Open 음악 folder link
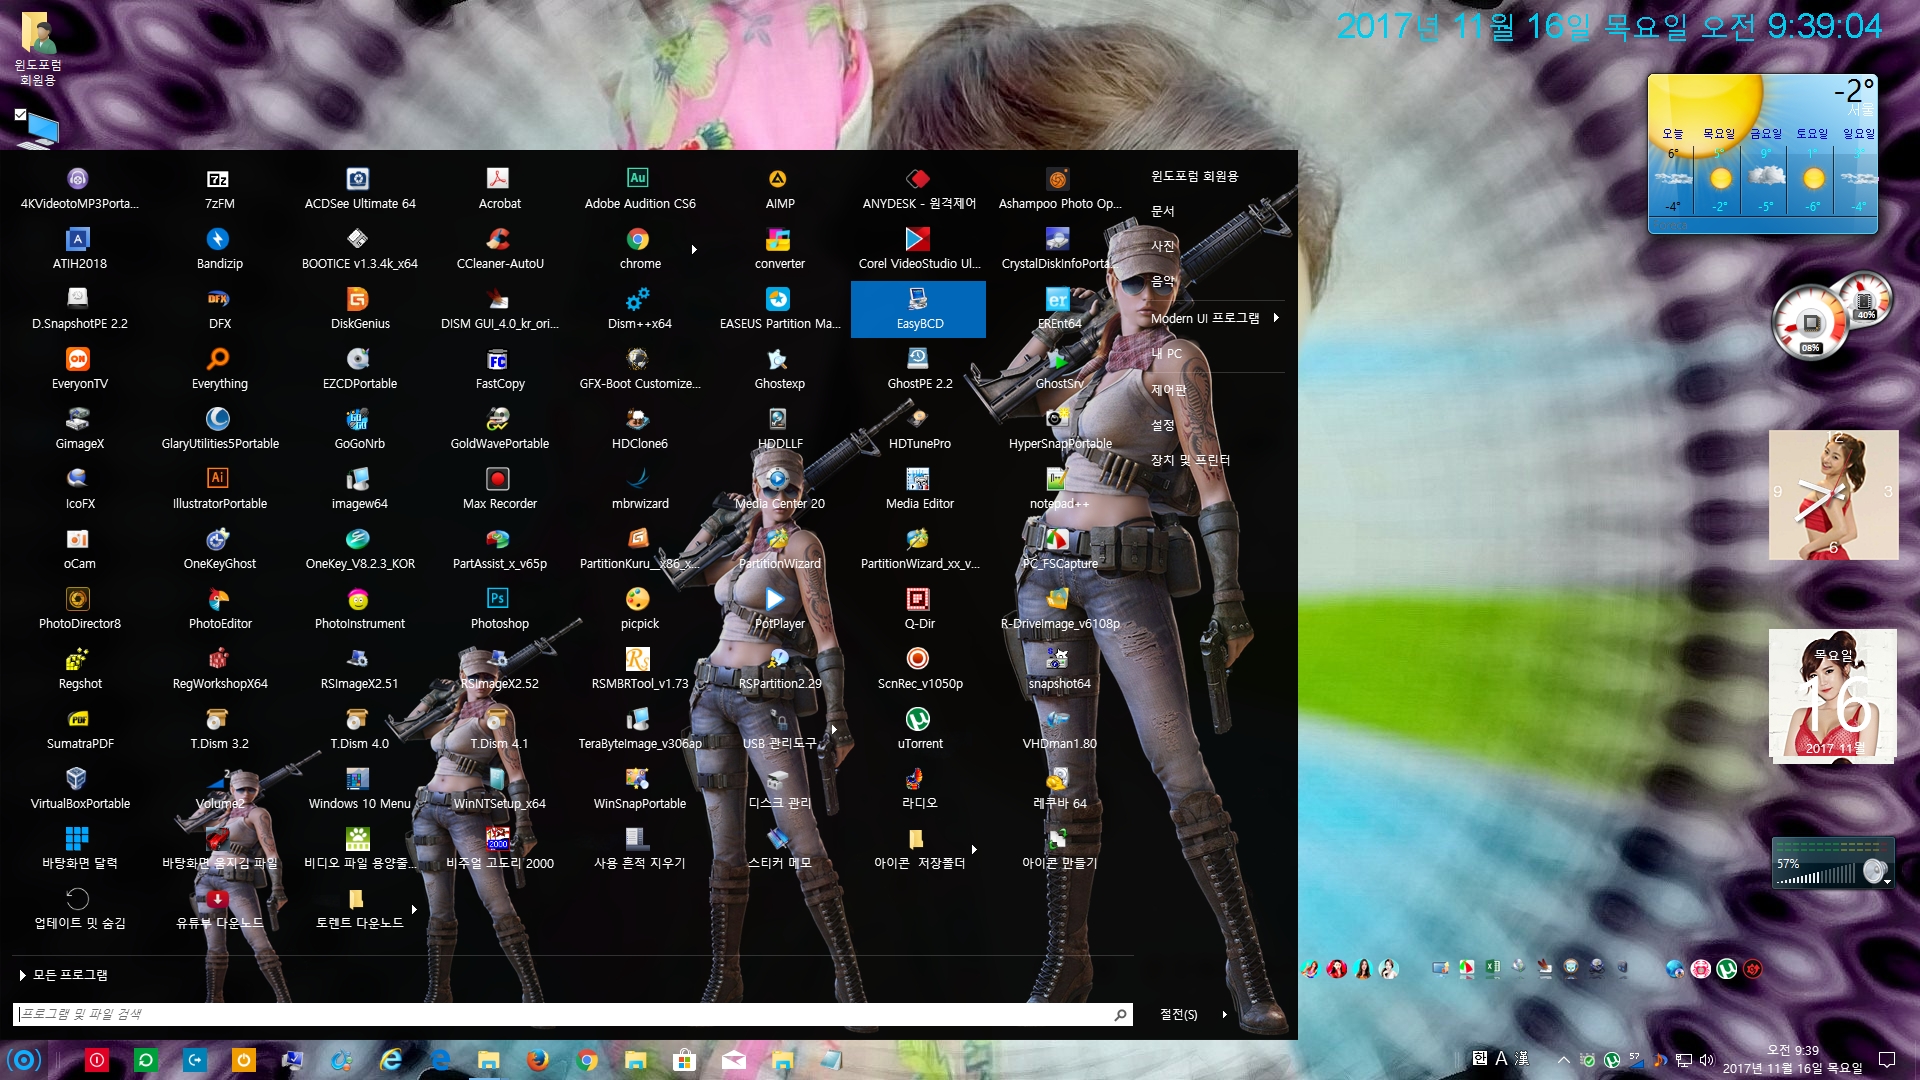The image size is (1920, 1080). (x=1163, y=282)
